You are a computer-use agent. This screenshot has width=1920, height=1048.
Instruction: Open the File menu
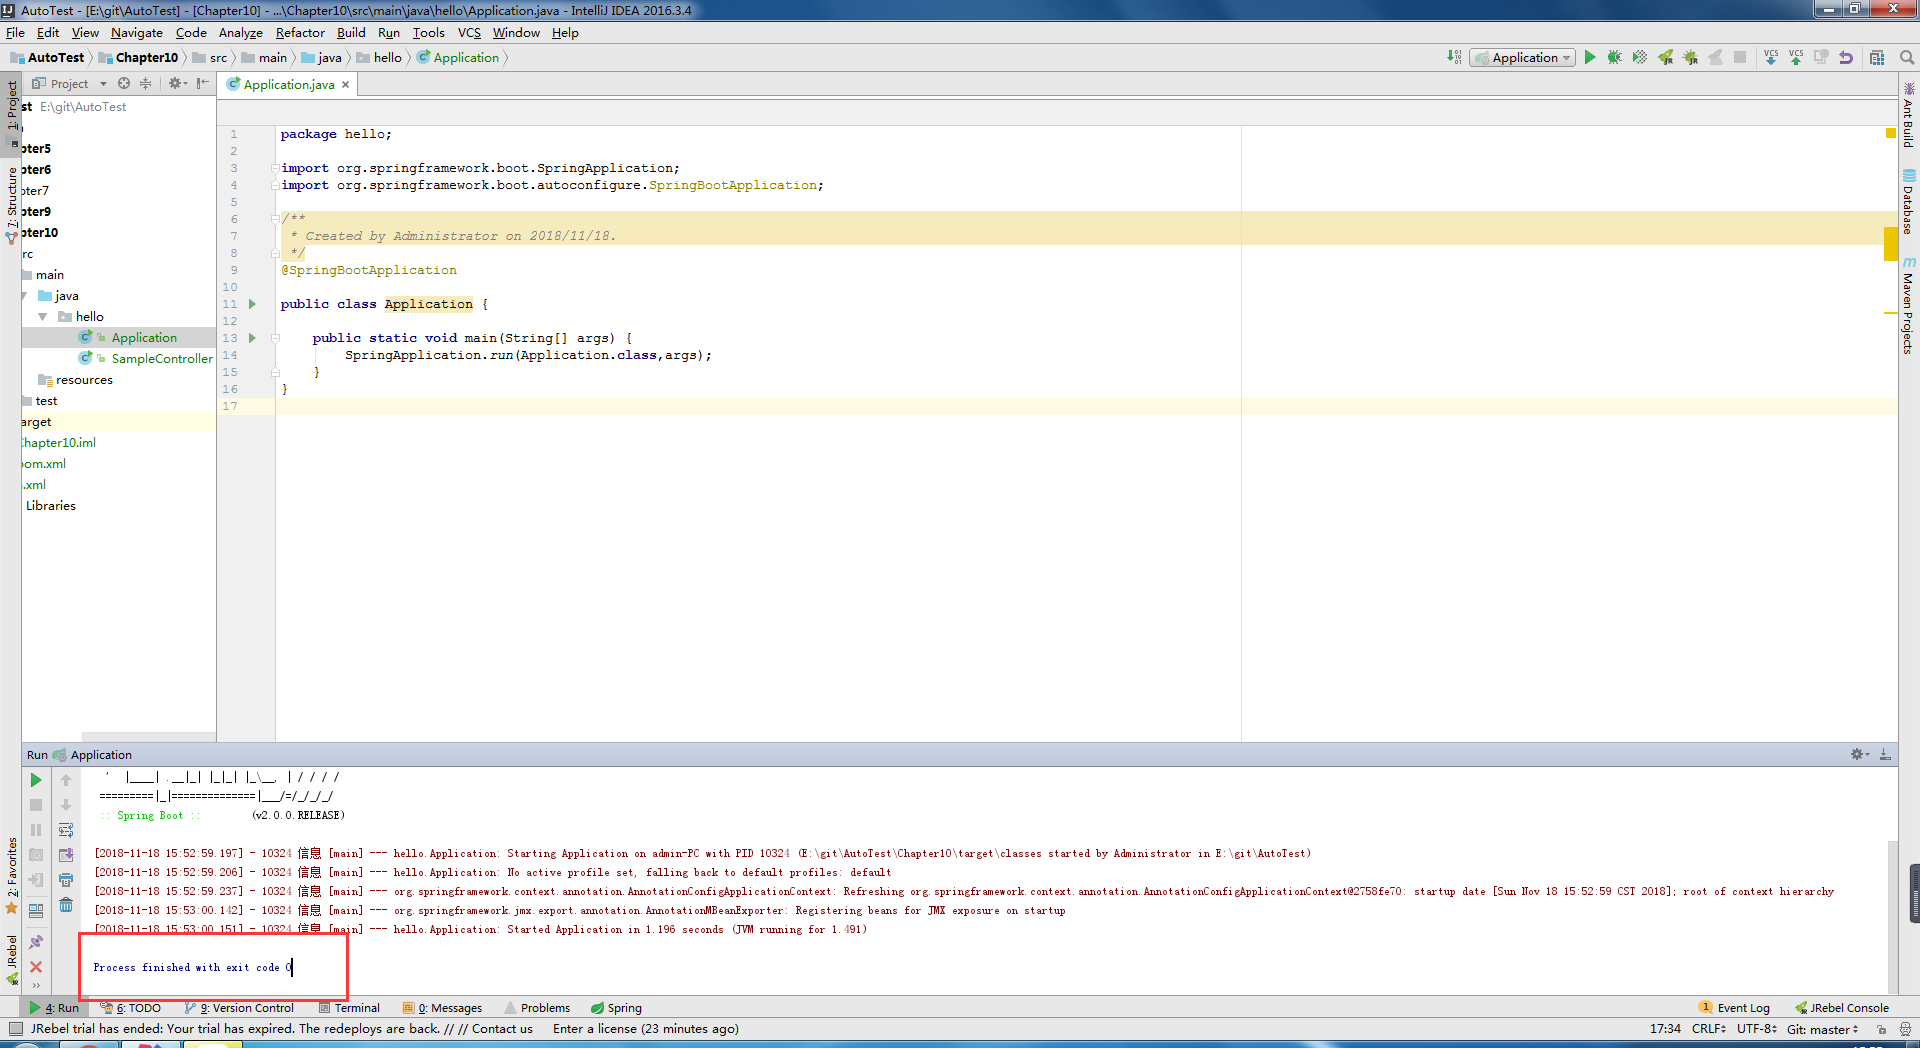pyautogui.click(x=15, y=33)
